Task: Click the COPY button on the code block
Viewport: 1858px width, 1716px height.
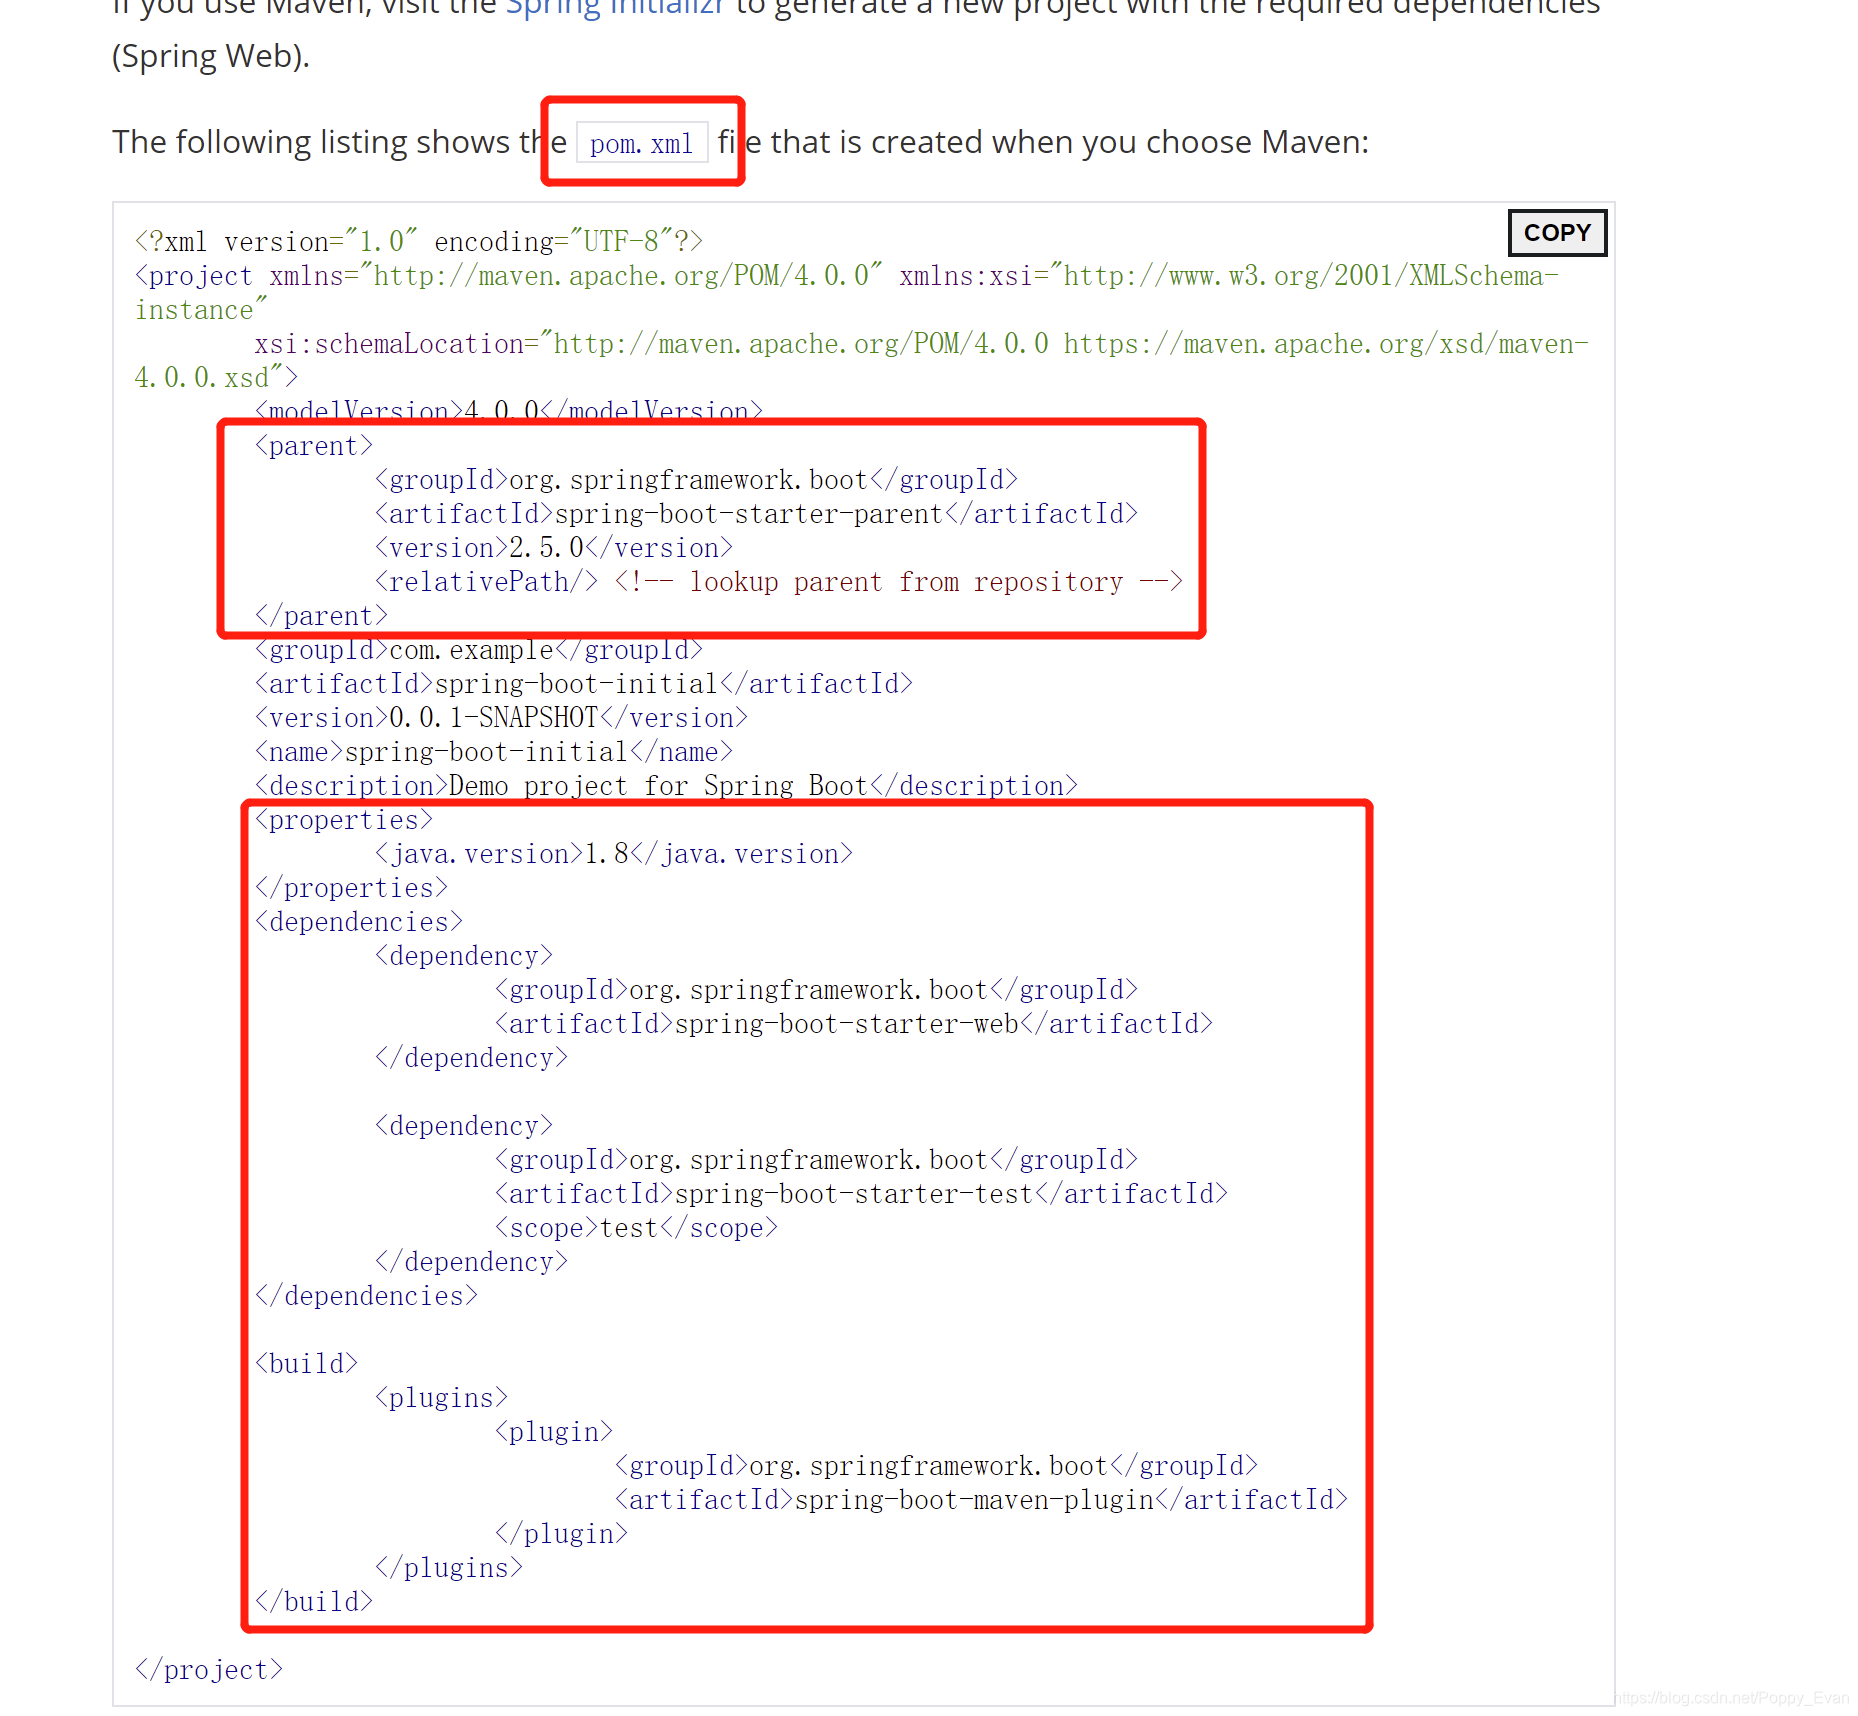Action: click(x=1556, y=232)
